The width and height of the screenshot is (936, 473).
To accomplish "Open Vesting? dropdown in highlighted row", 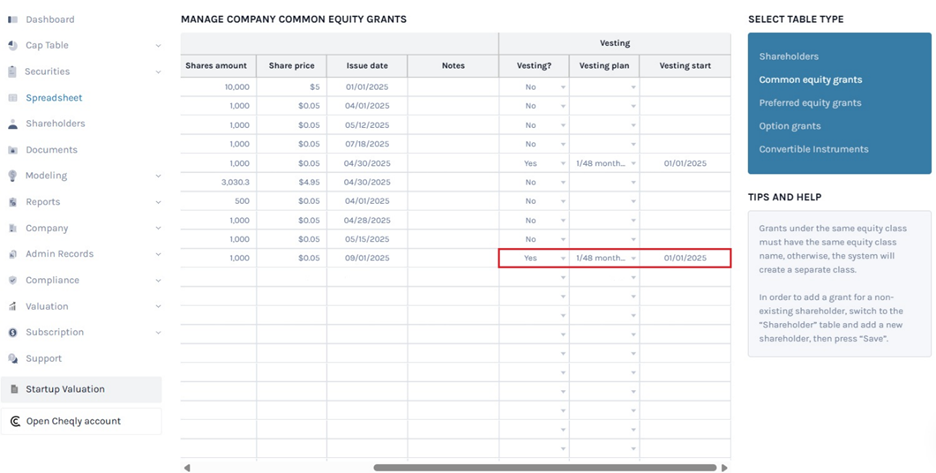I will pyautogui.click(x=563, y=258).
